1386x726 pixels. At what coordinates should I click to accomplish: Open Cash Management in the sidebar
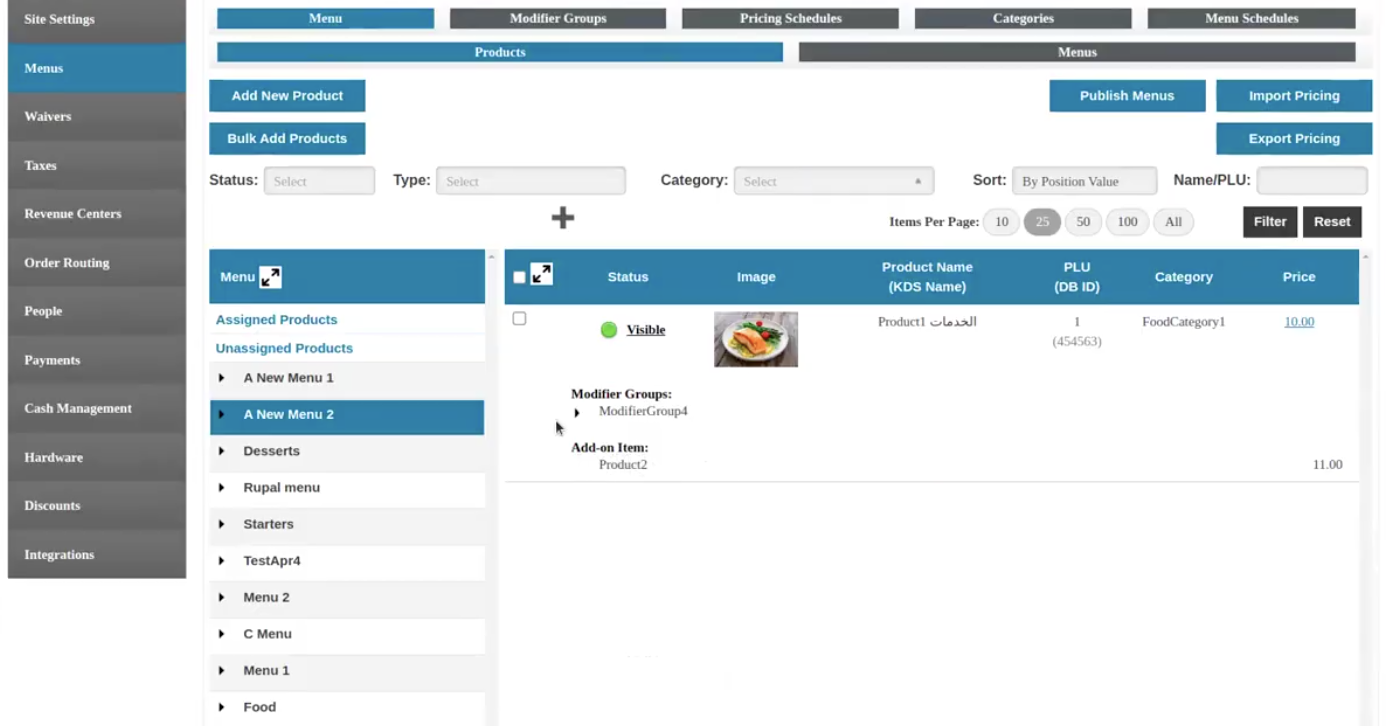(x=97, y=408)
